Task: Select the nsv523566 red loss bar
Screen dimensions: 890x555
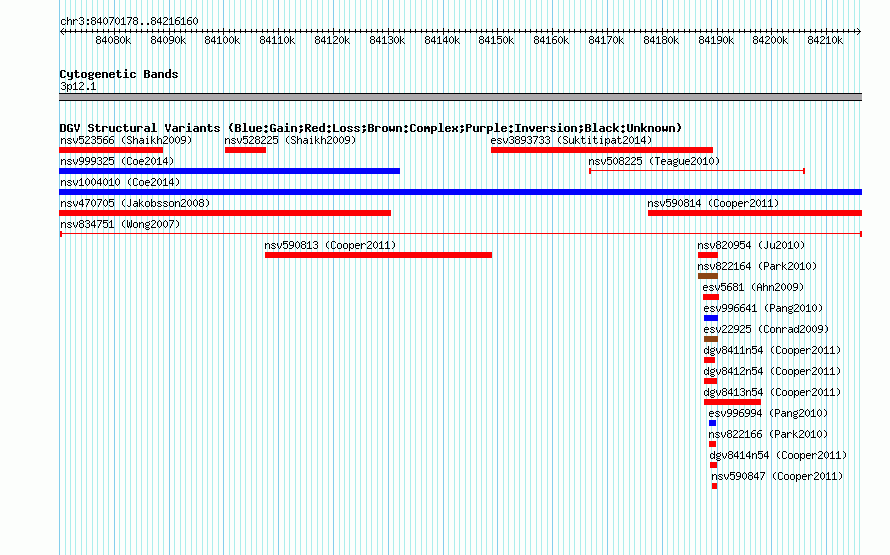Action: click(x=111, y=150)
